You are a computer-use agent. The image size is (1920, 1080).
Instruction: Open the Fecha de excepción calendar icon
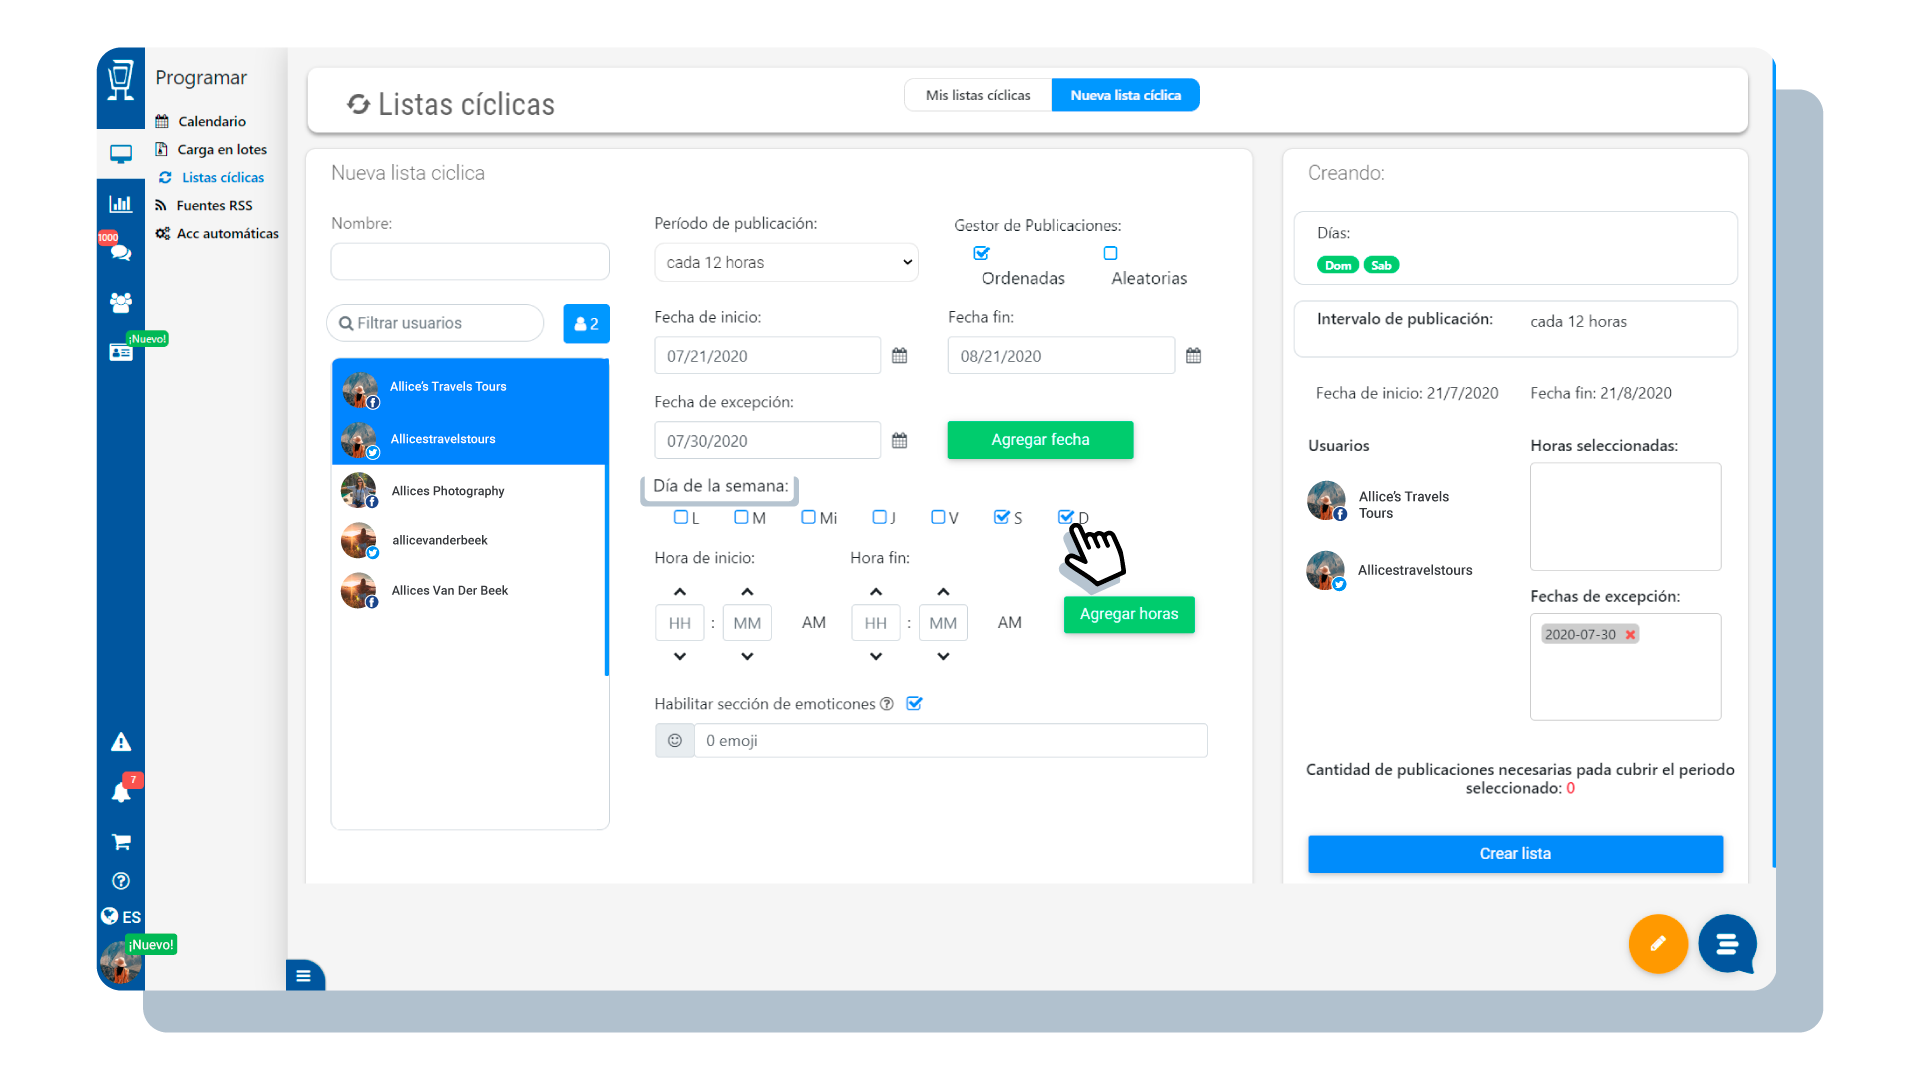pos(899,441)
